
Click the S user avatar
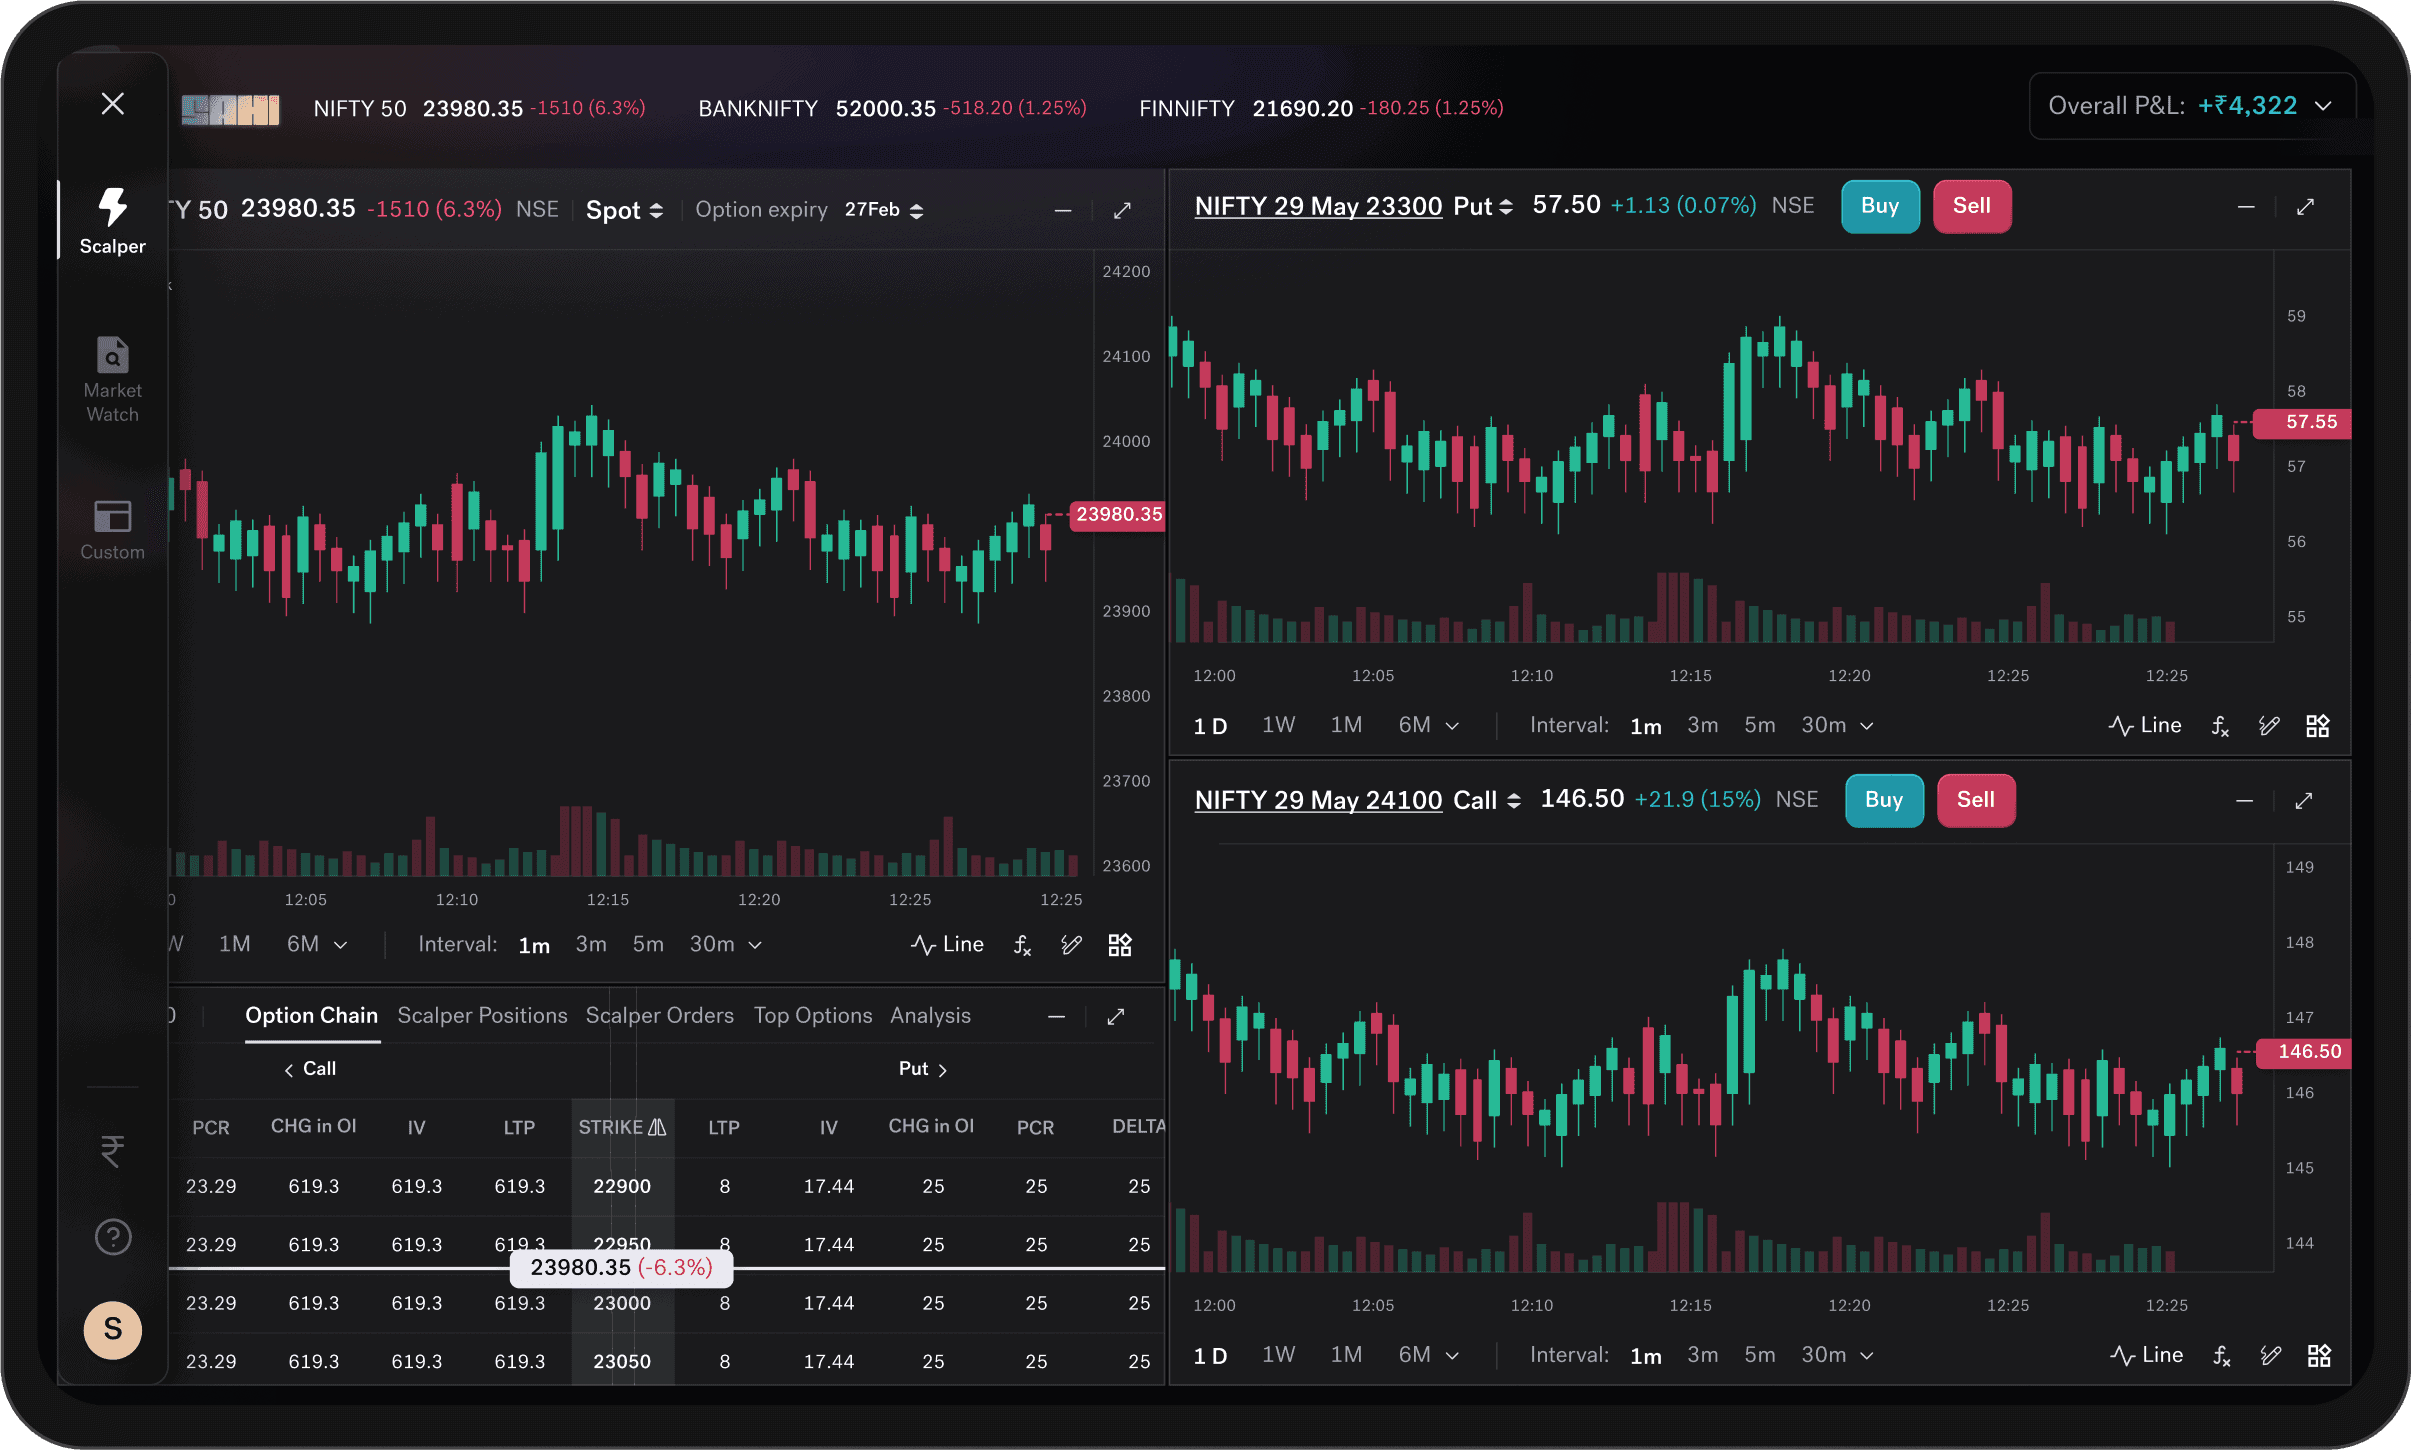tap(112, 1329)
